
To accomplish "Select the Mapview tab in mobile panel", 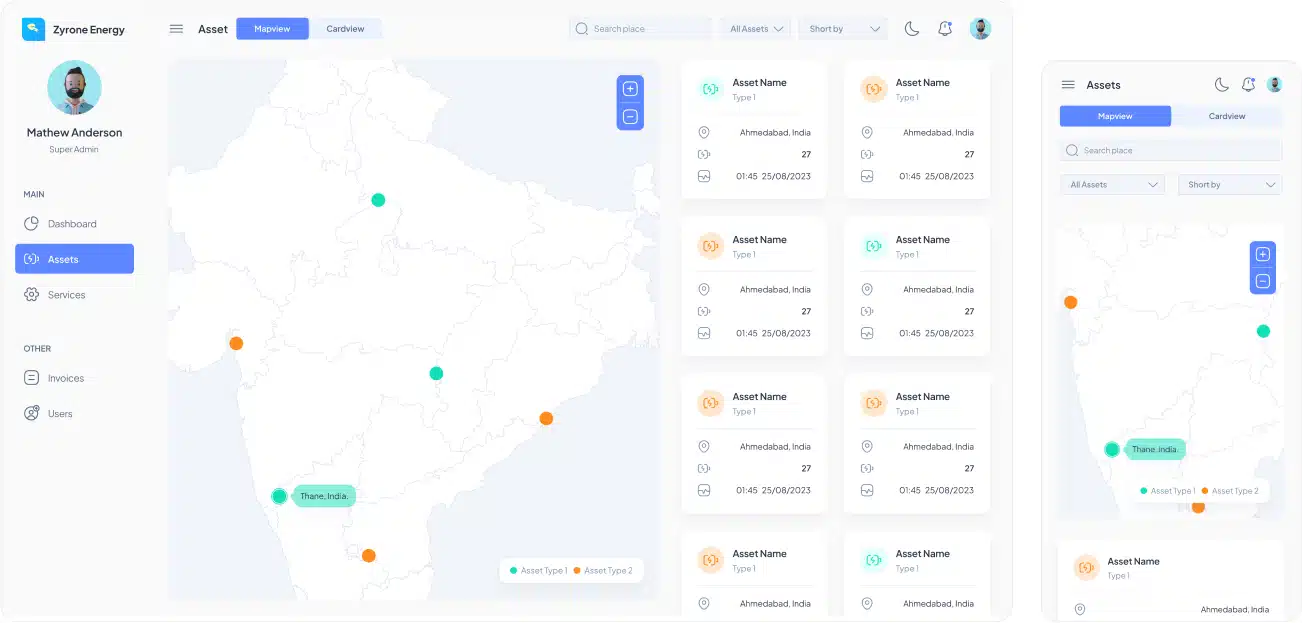I will click(x=1115, y=116).
